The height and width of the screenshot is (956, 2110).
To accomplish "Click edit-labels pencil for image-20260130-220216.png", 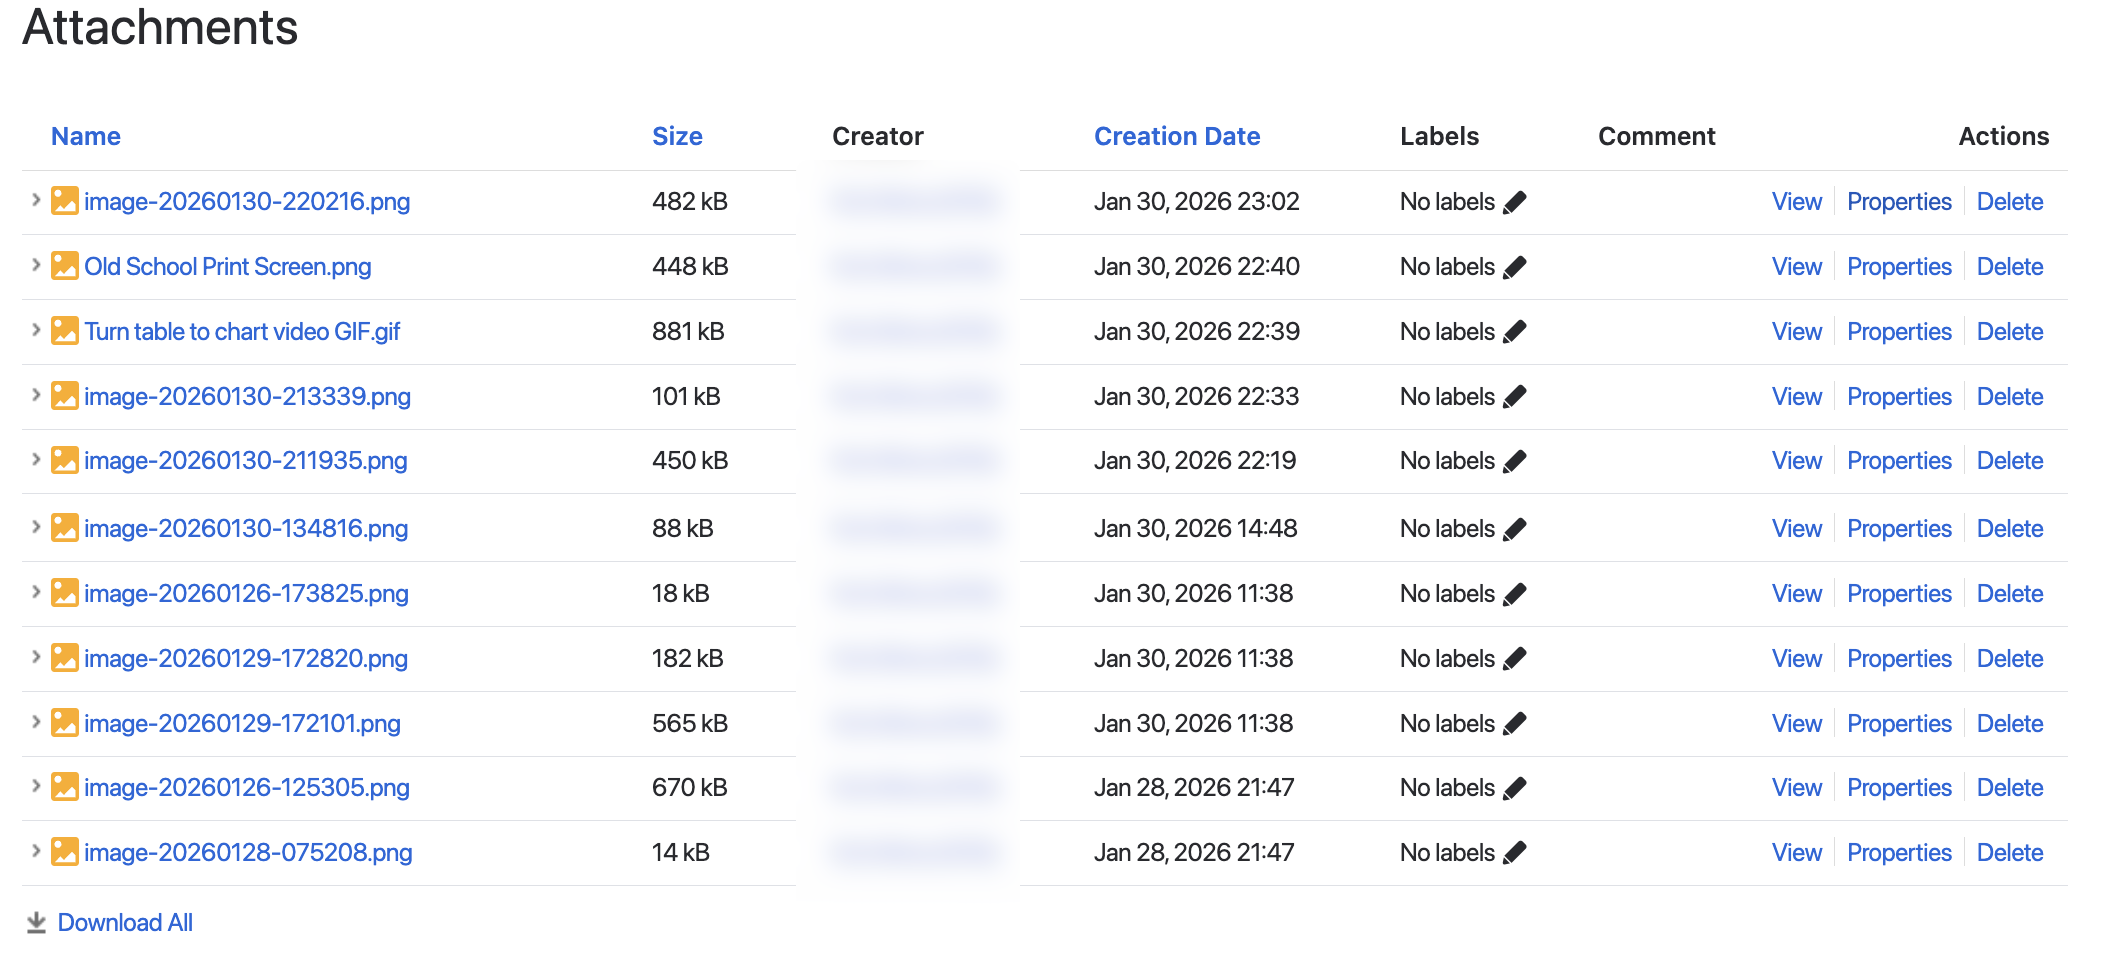I will click(1515, 202).
